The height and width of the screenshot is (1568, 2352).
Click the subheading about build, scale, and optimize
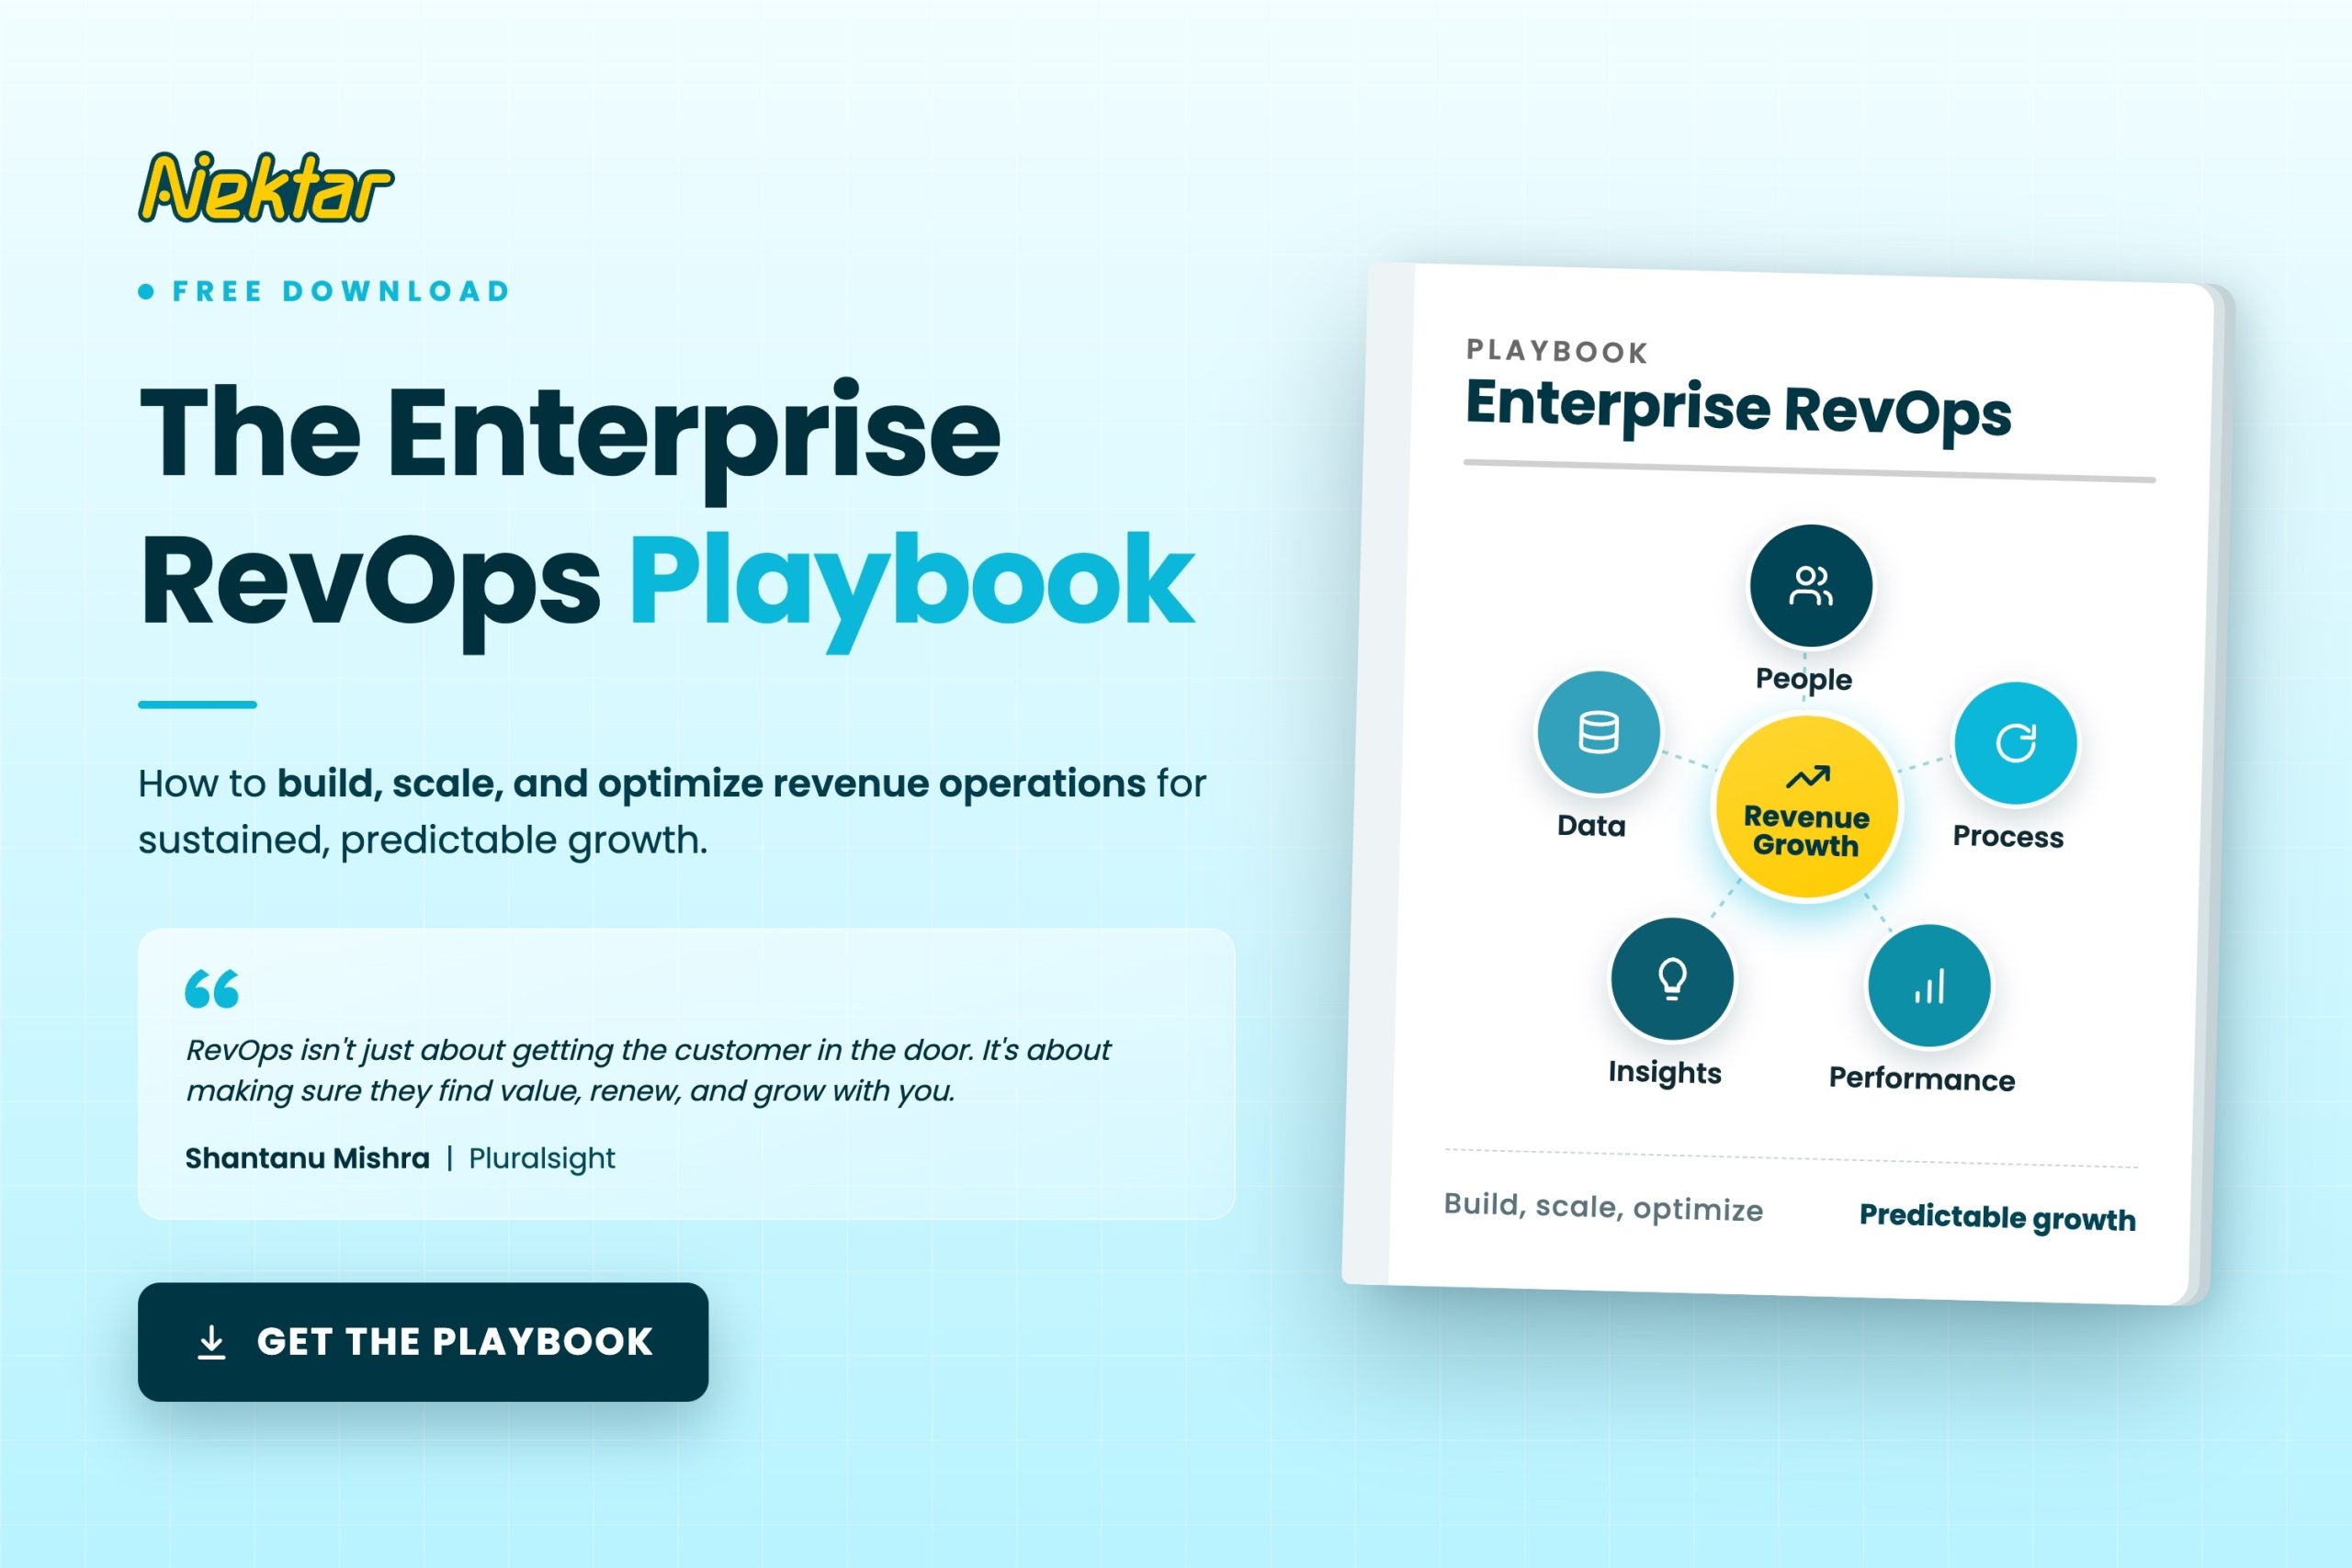pos(672,811)
